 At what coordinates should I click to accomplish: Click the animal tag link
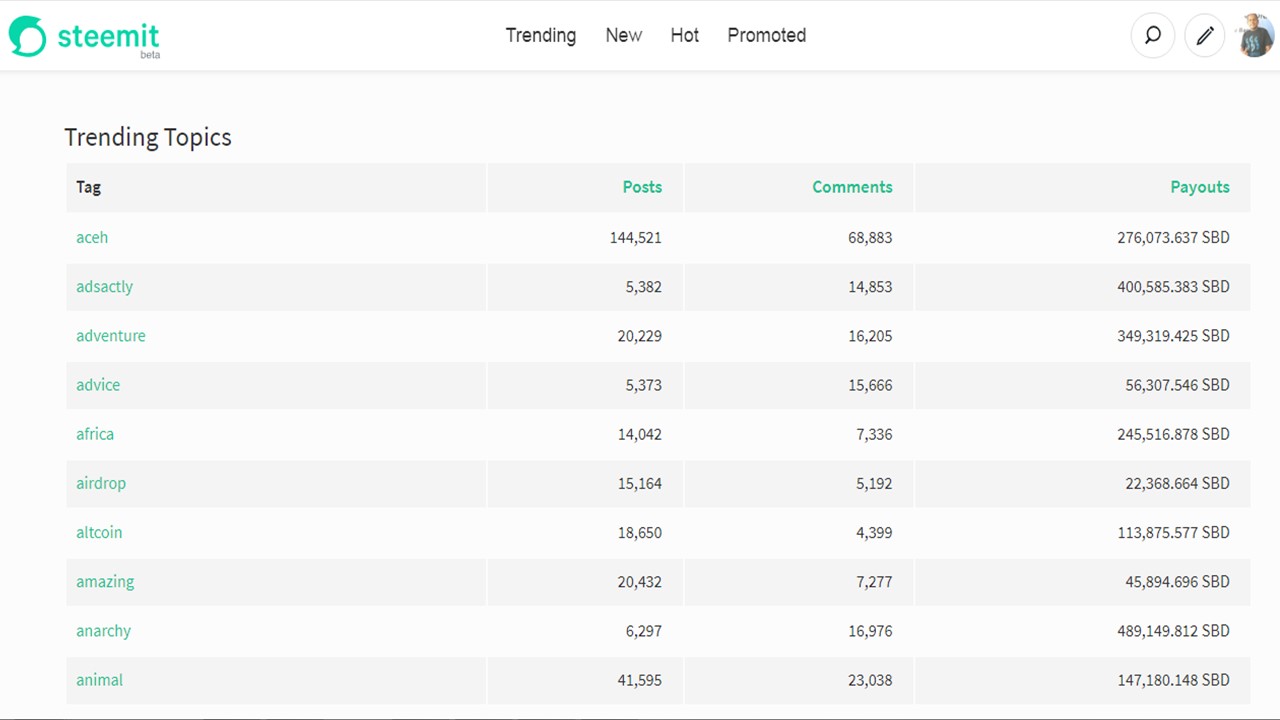99,680
